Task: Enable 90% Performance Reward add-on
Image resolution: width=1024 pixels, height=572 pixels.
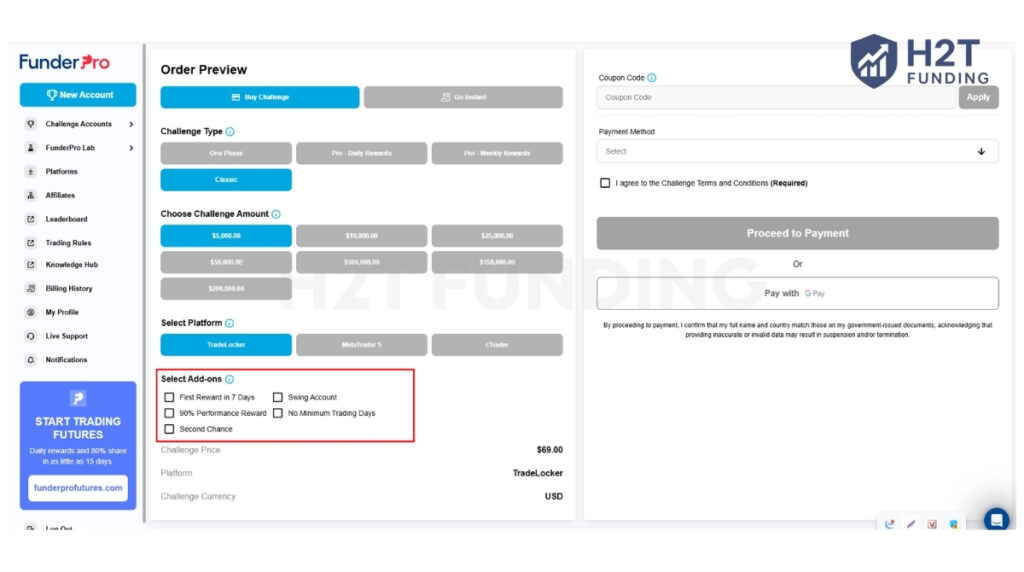Action: point(170,413)
